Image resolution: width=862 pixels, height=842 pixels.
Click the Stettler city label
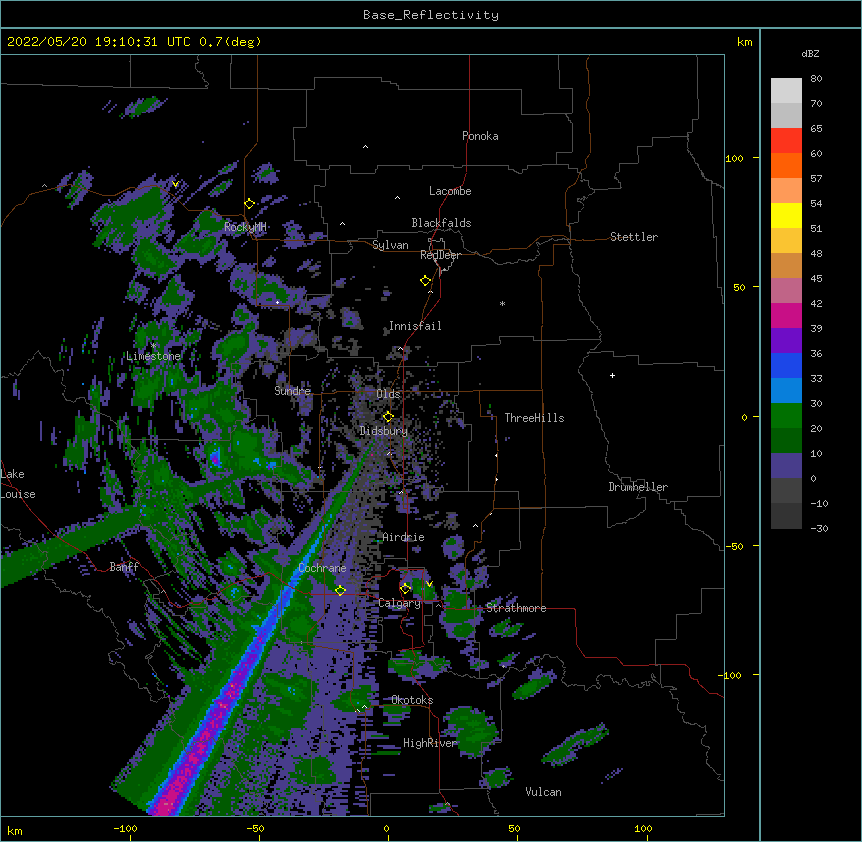pyautogui.click(x=634, y=237)
